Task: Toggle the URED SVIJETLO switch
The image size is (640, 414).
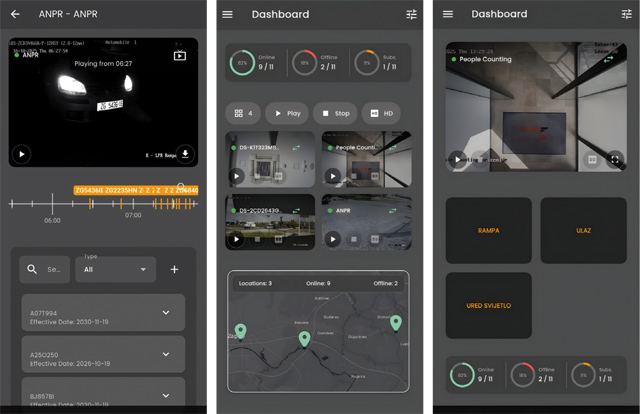Action: click(x=488, y=305)
